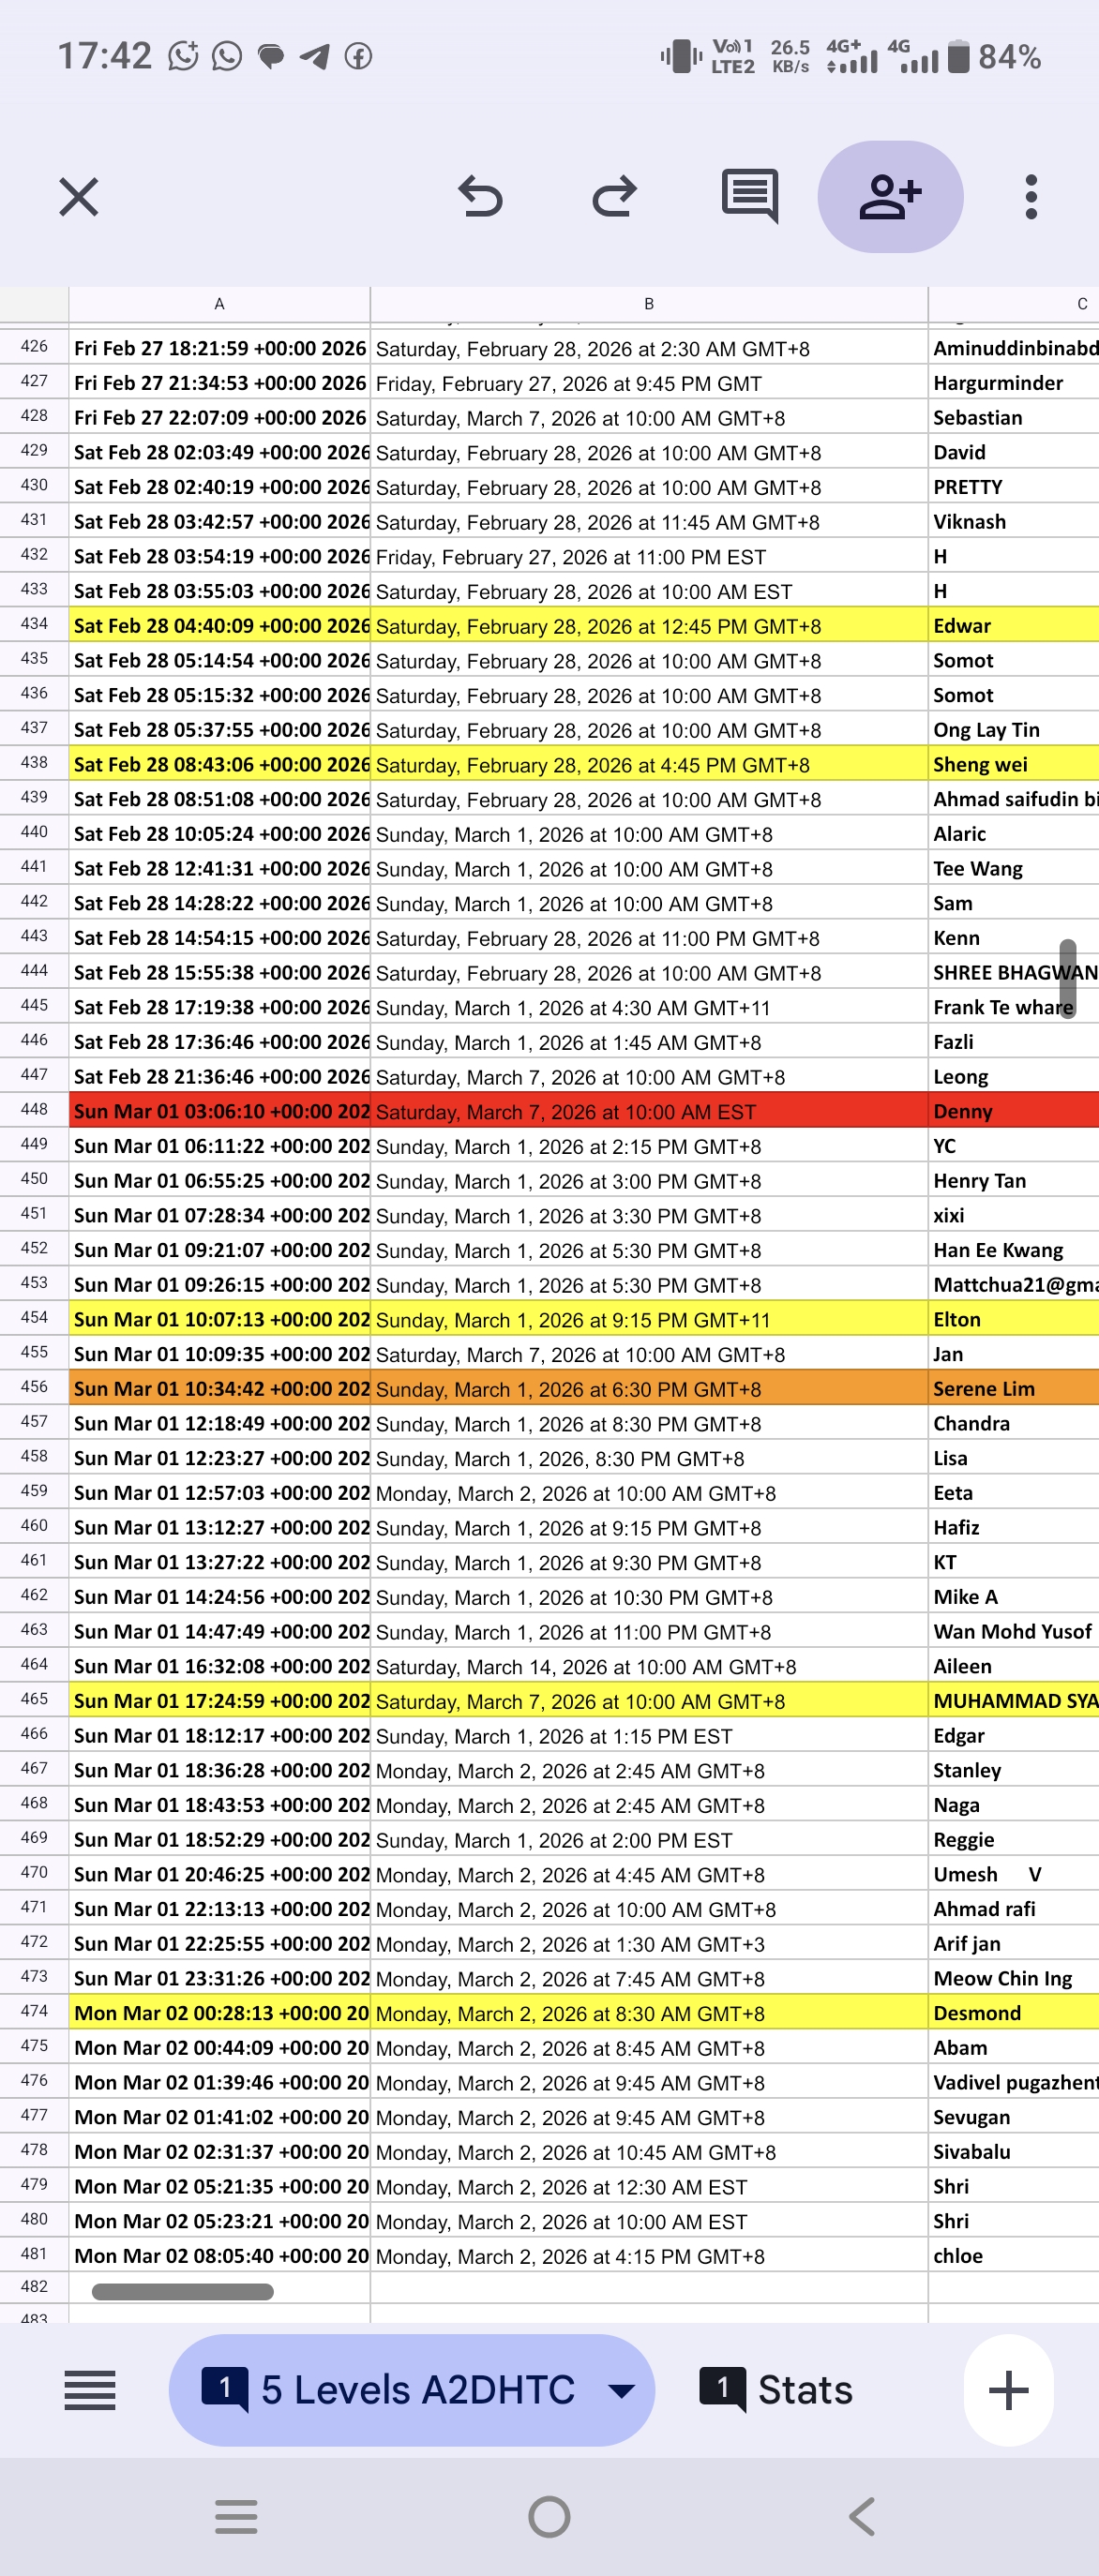Select the cell MUHAMMAD SYA
This screenshot has width=1099, height=2576.
[x=1014, y=1700]
